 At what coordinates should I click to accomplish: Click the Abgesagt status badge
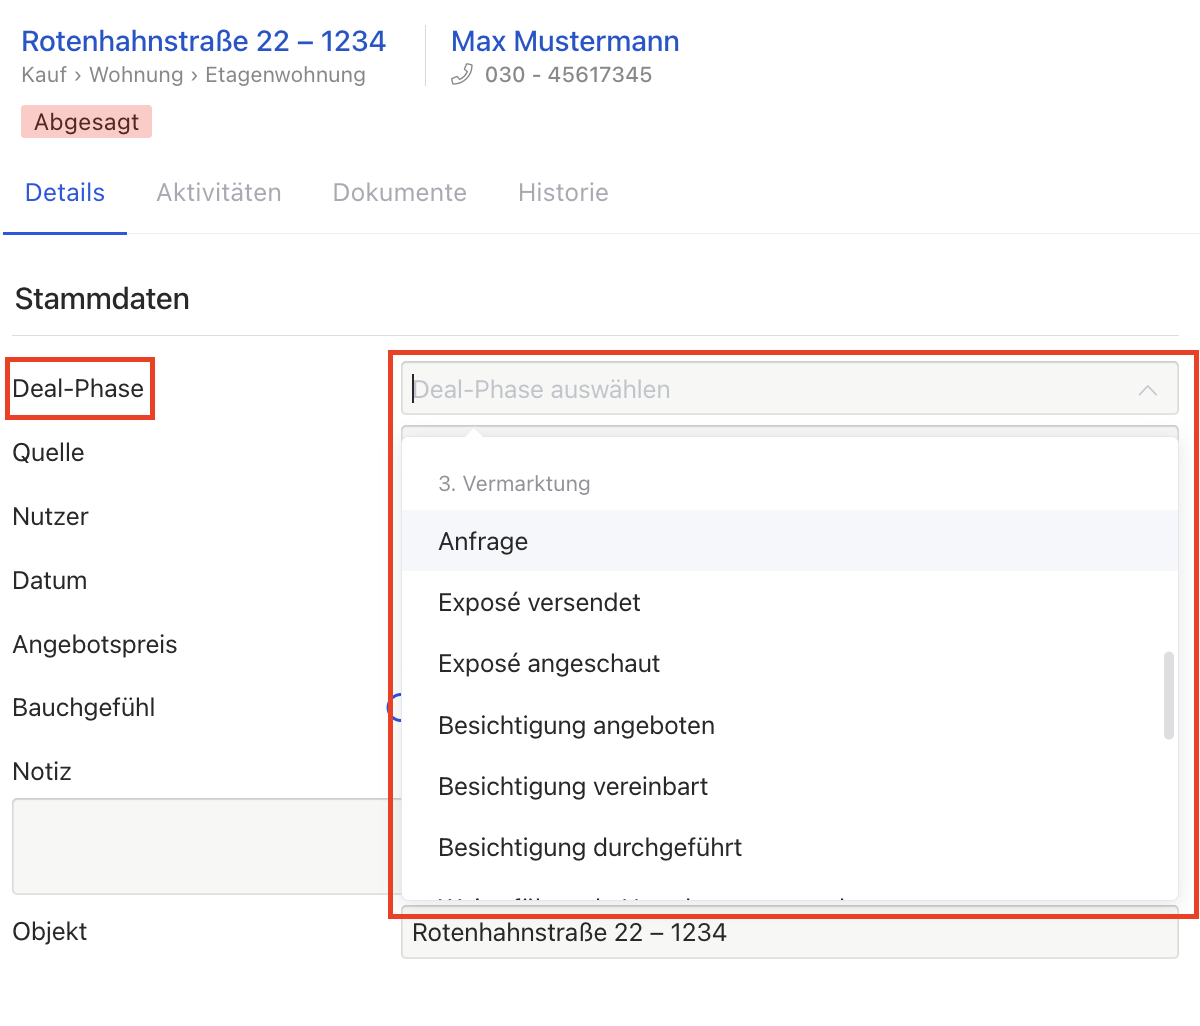[87, 122]
